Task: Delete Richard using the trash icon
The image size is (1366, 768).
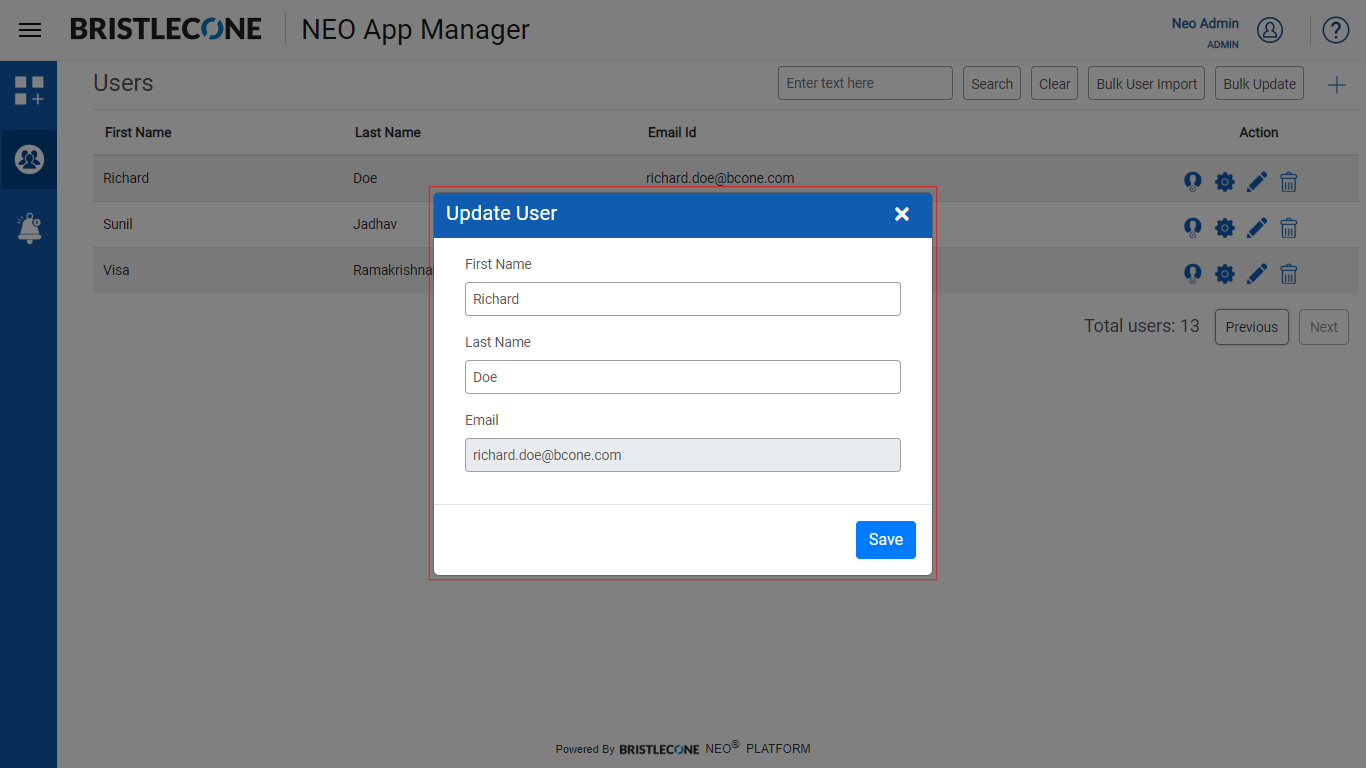Action: pyautogui.click(x=1289, y=181)
